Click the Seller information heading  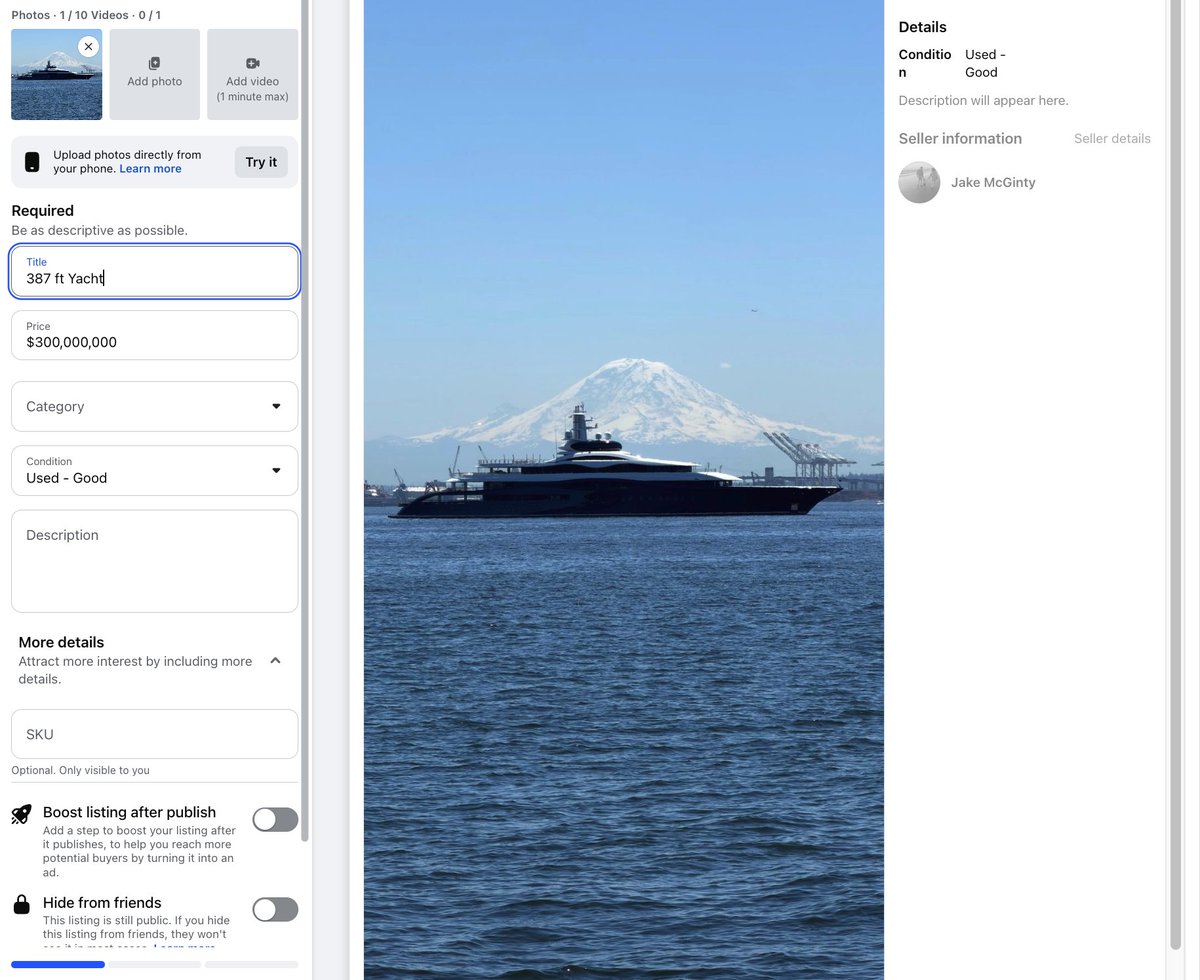pos(960,139)
